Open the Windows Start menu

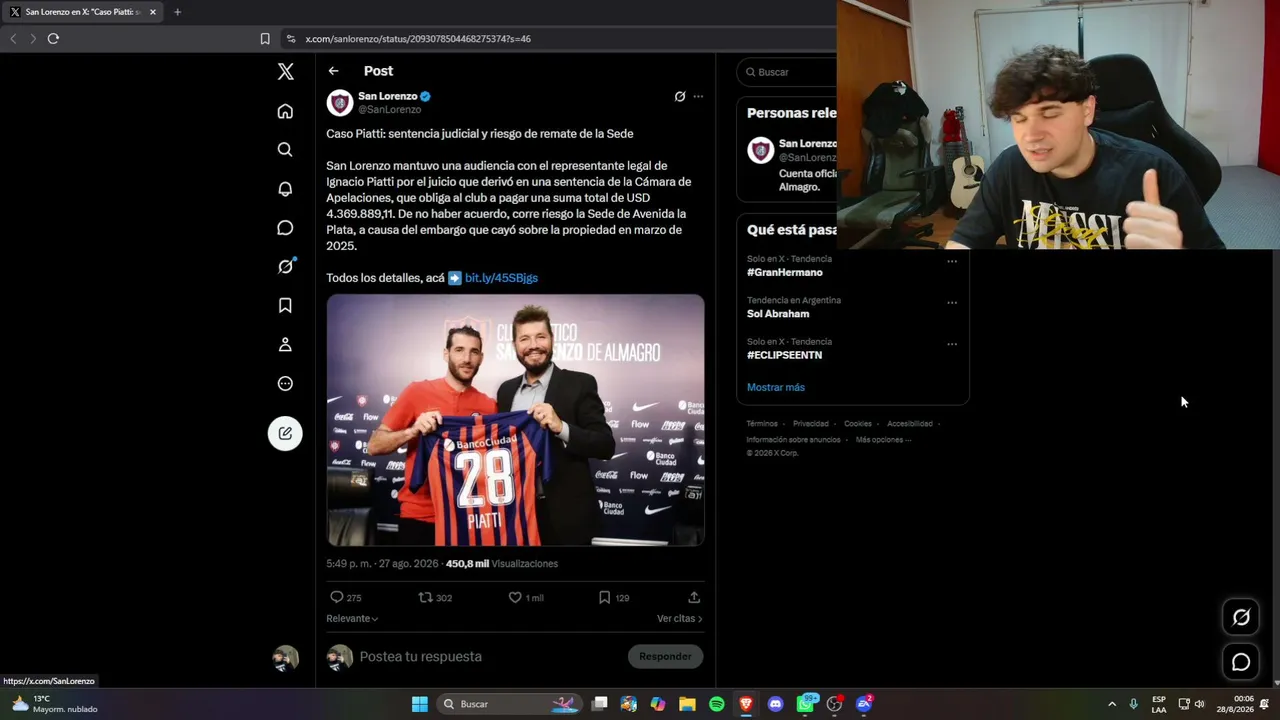pos(420,704)
